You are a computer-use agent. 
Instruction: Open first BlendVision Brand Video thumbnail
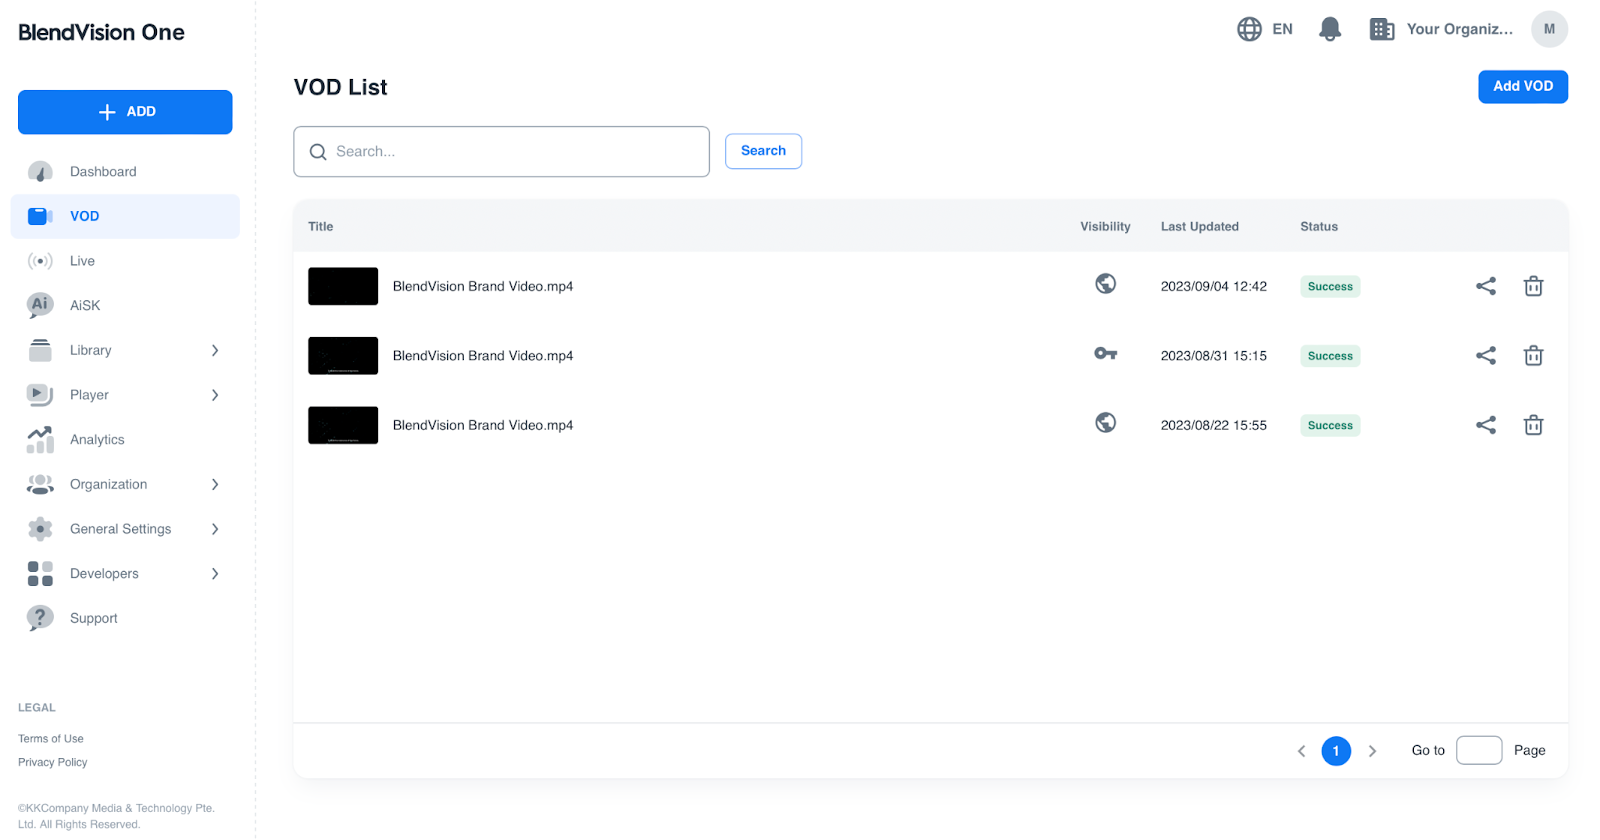[x=343, y=286]
